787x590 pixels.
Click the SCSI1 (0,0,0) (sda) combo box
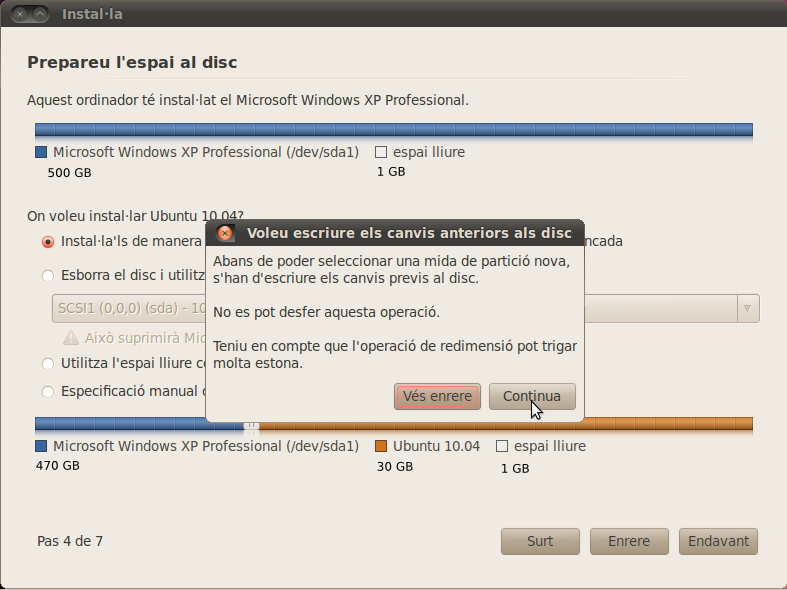pyautogui.click(x=406, y=309)
